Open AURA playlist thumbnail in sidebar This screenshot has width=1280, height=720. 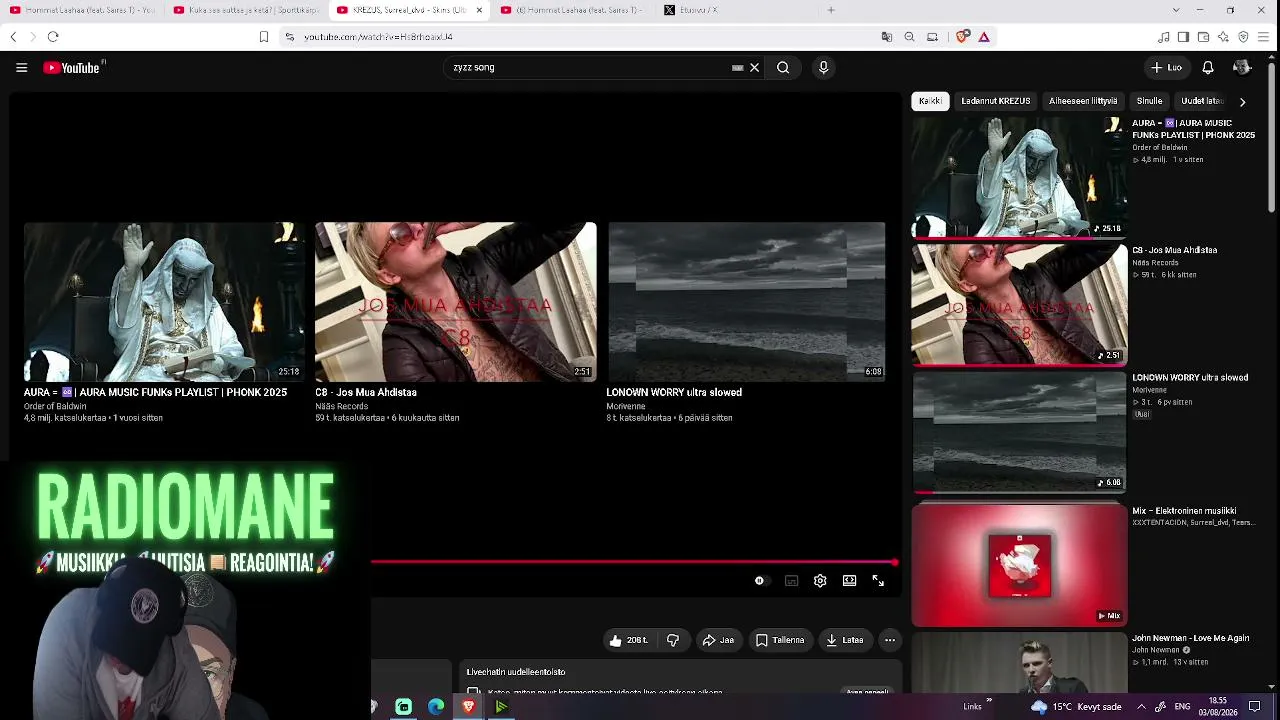[x=1019, y=177]
